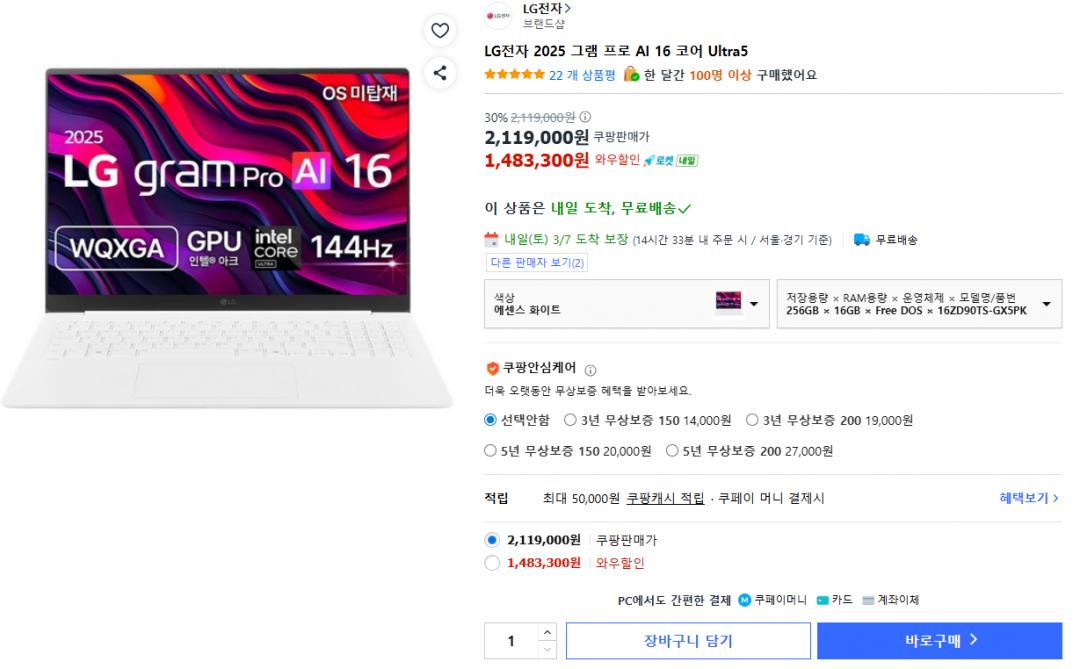Select 3년 무상보증 150 warranty option
Viewport: 1080px width, 669px height.
[x=571, y=421]
